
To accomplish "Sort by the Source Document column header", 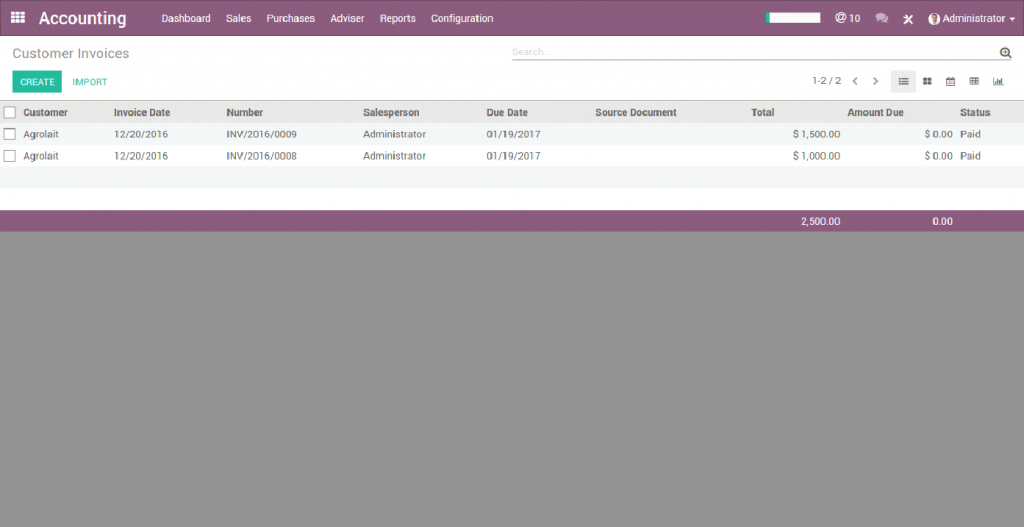I will pos(636,112).
